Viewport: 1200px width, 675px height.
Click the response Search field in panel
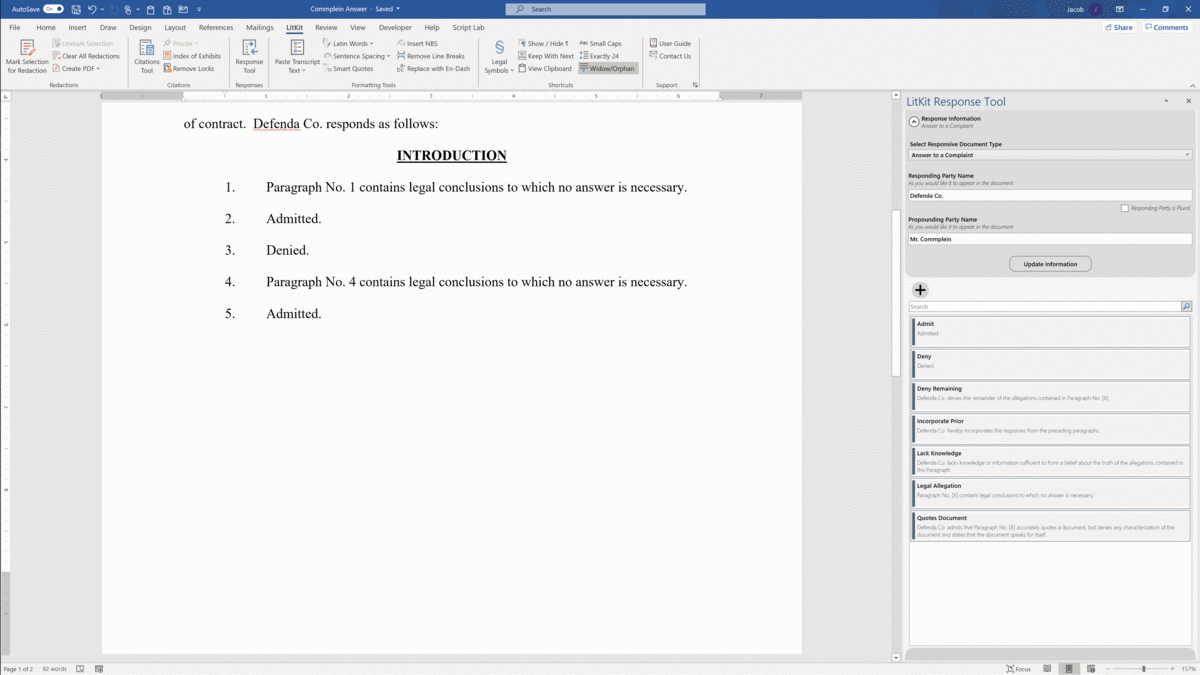[1044, 307]
